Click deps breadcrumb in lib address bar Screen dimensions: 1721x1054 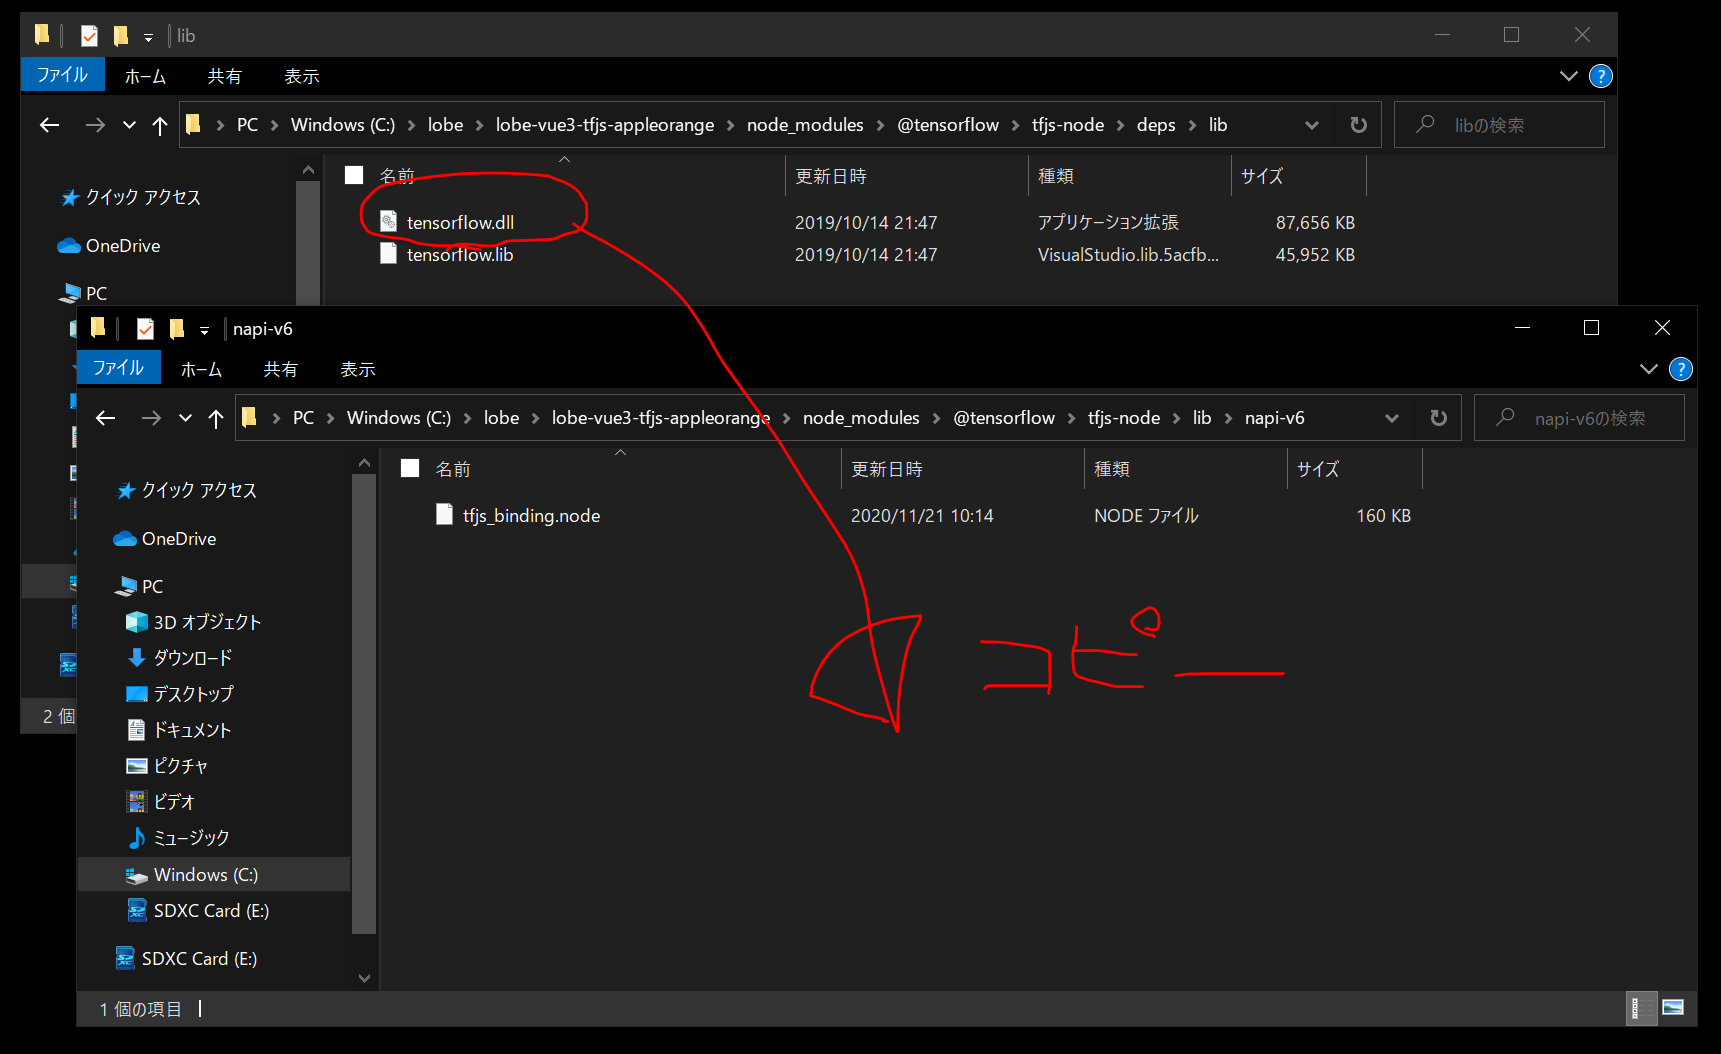1156,125
